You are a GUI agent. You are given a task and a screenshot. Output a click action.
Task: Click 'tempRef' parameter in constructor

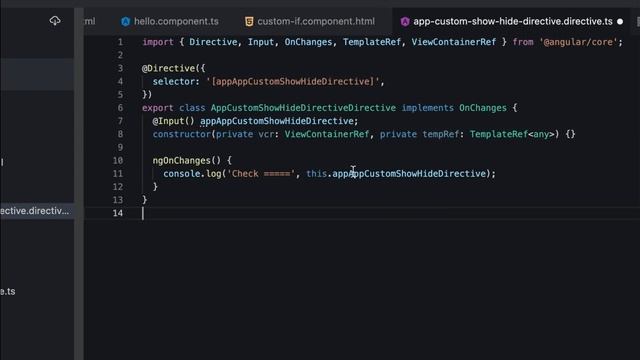click(x=440, y=134)
